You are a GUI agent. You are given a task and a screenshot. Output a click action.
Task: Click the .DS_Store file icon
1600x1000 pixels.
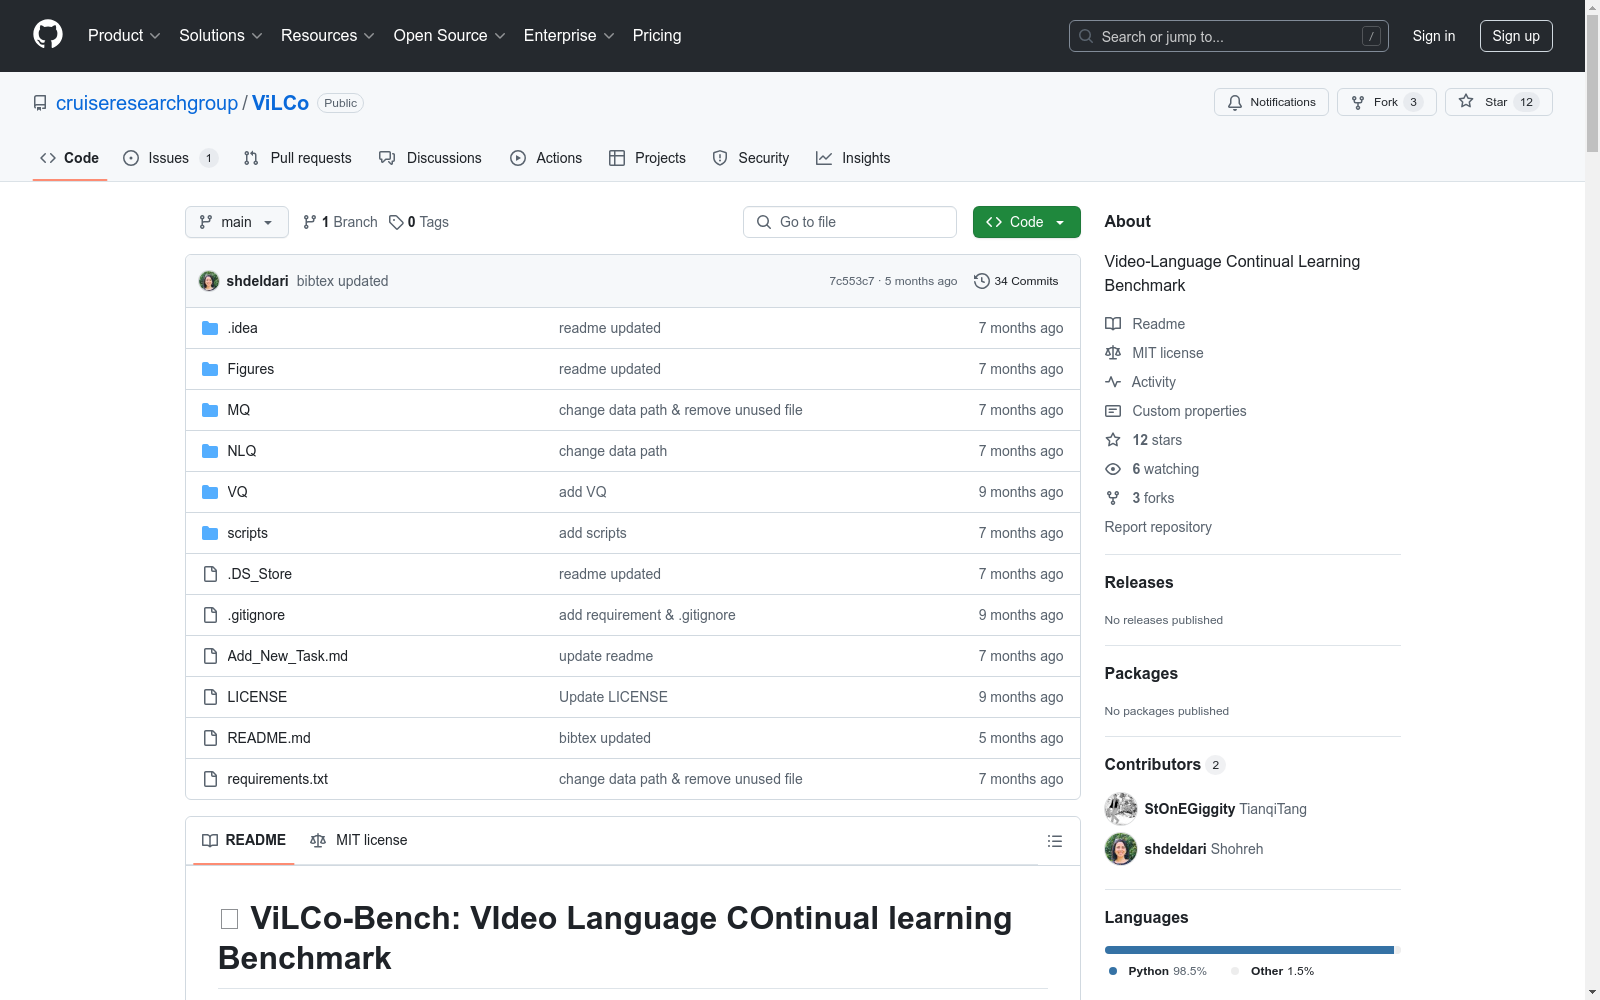tap(210, 574)
